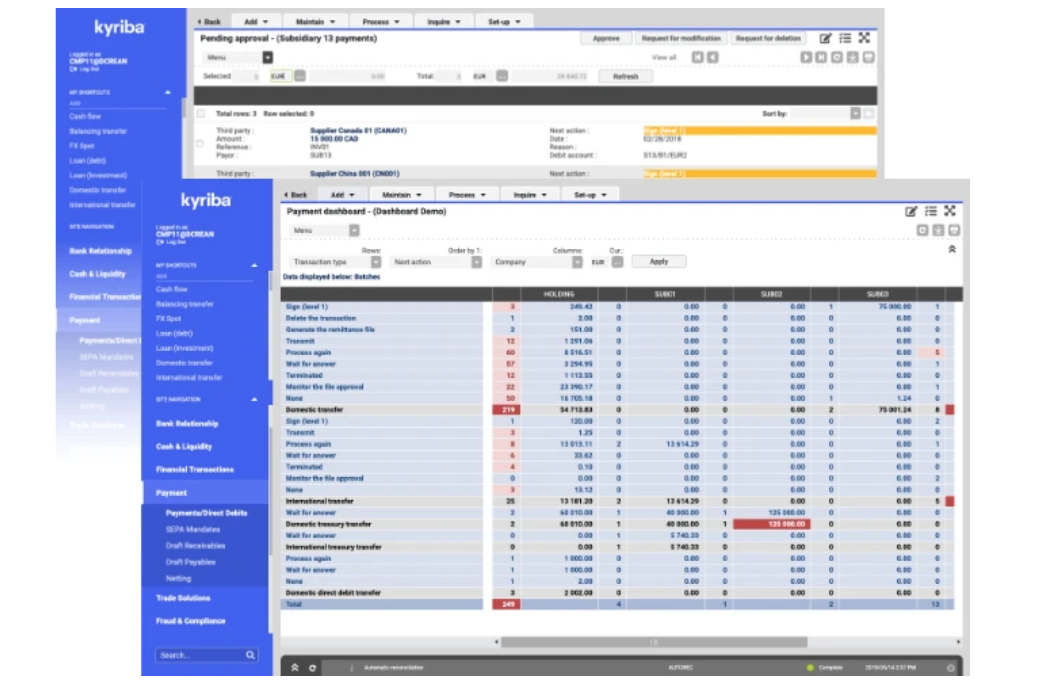Collapse the dashboard filter panel with double chevron
The height and width of the screenshot is (681, 1040).
point(952,249)
